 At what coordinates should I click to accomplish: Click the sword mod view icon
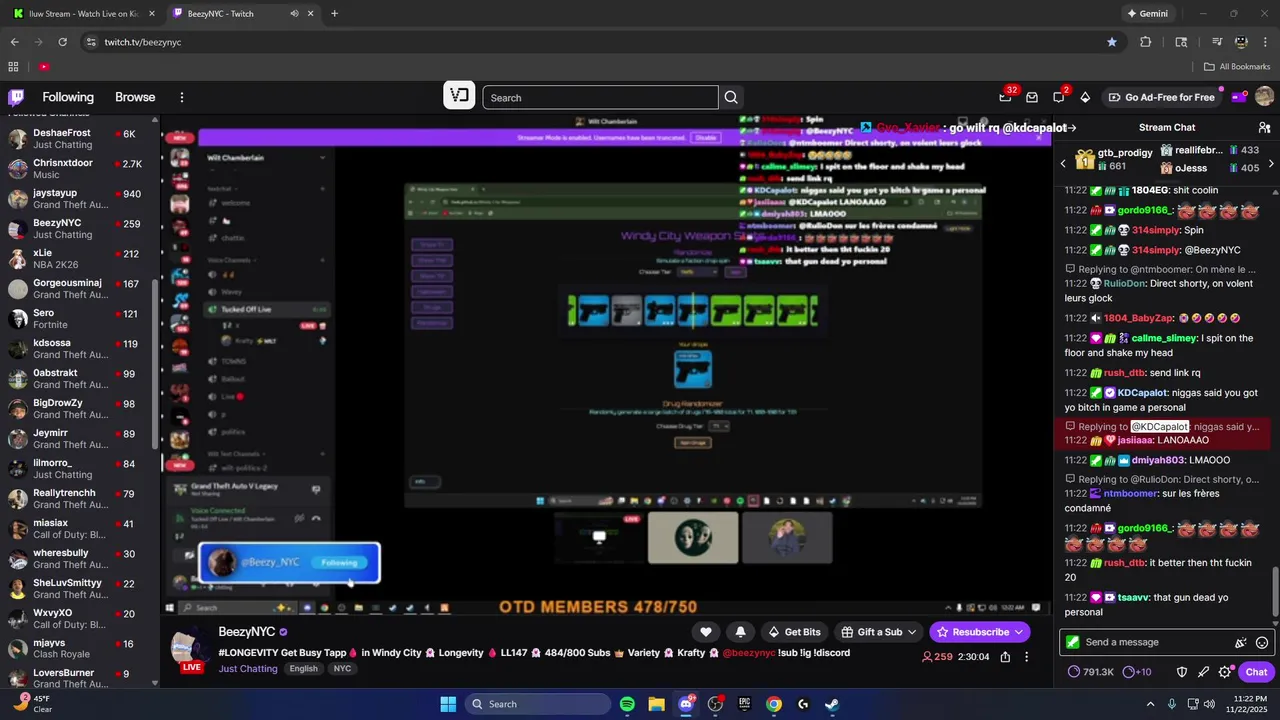1203,672
